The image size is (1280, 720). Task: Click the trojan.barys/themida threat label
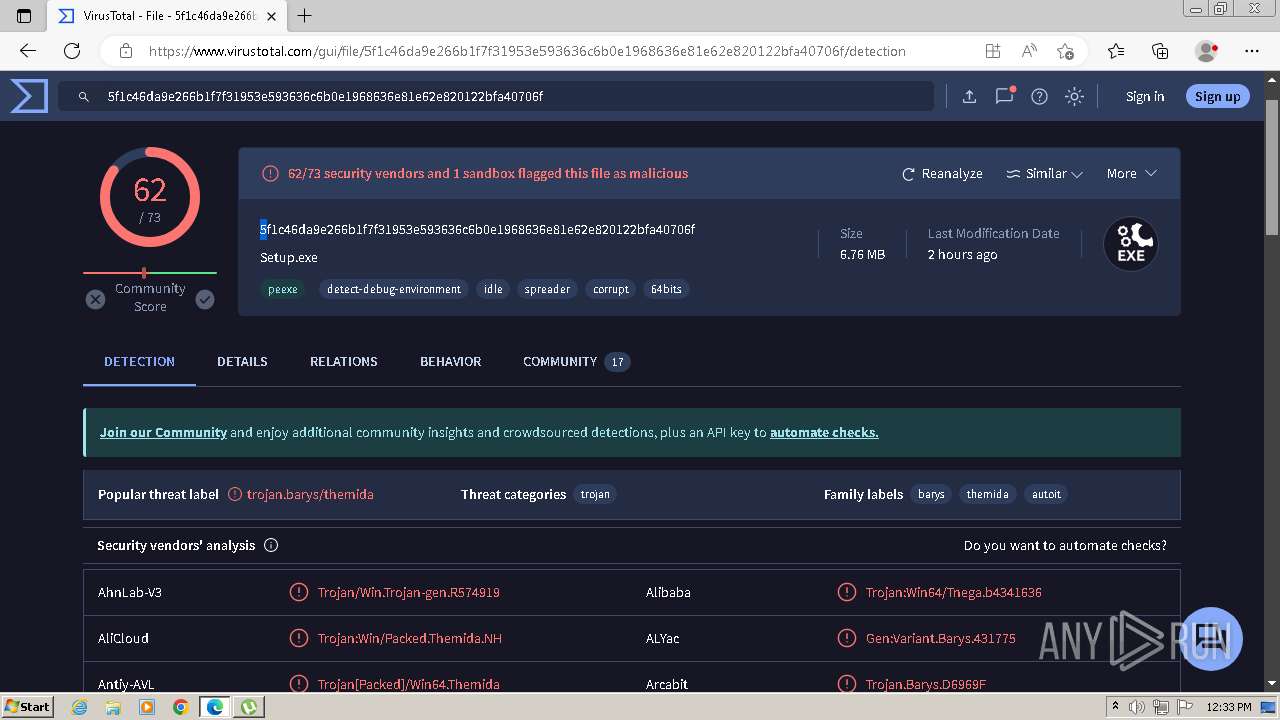tap(310, 494)
